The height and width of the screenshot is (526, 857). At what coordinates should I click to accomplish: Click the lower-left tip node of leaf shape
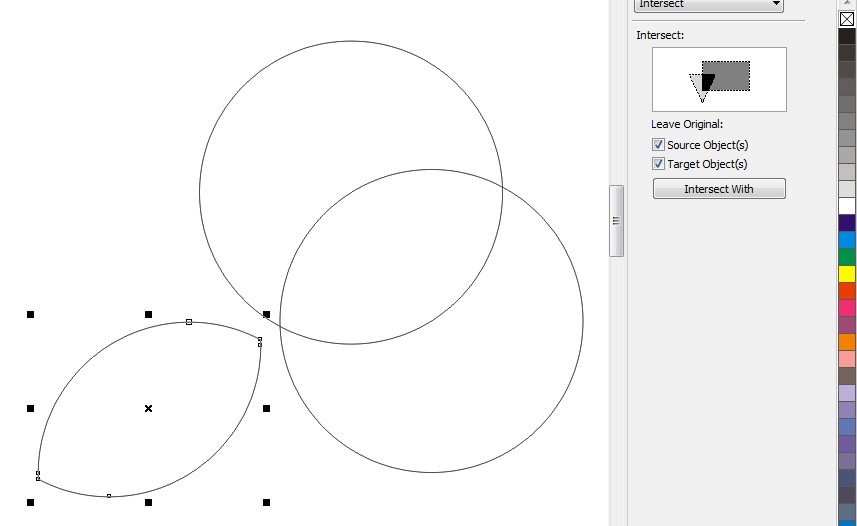pos(38,476)
